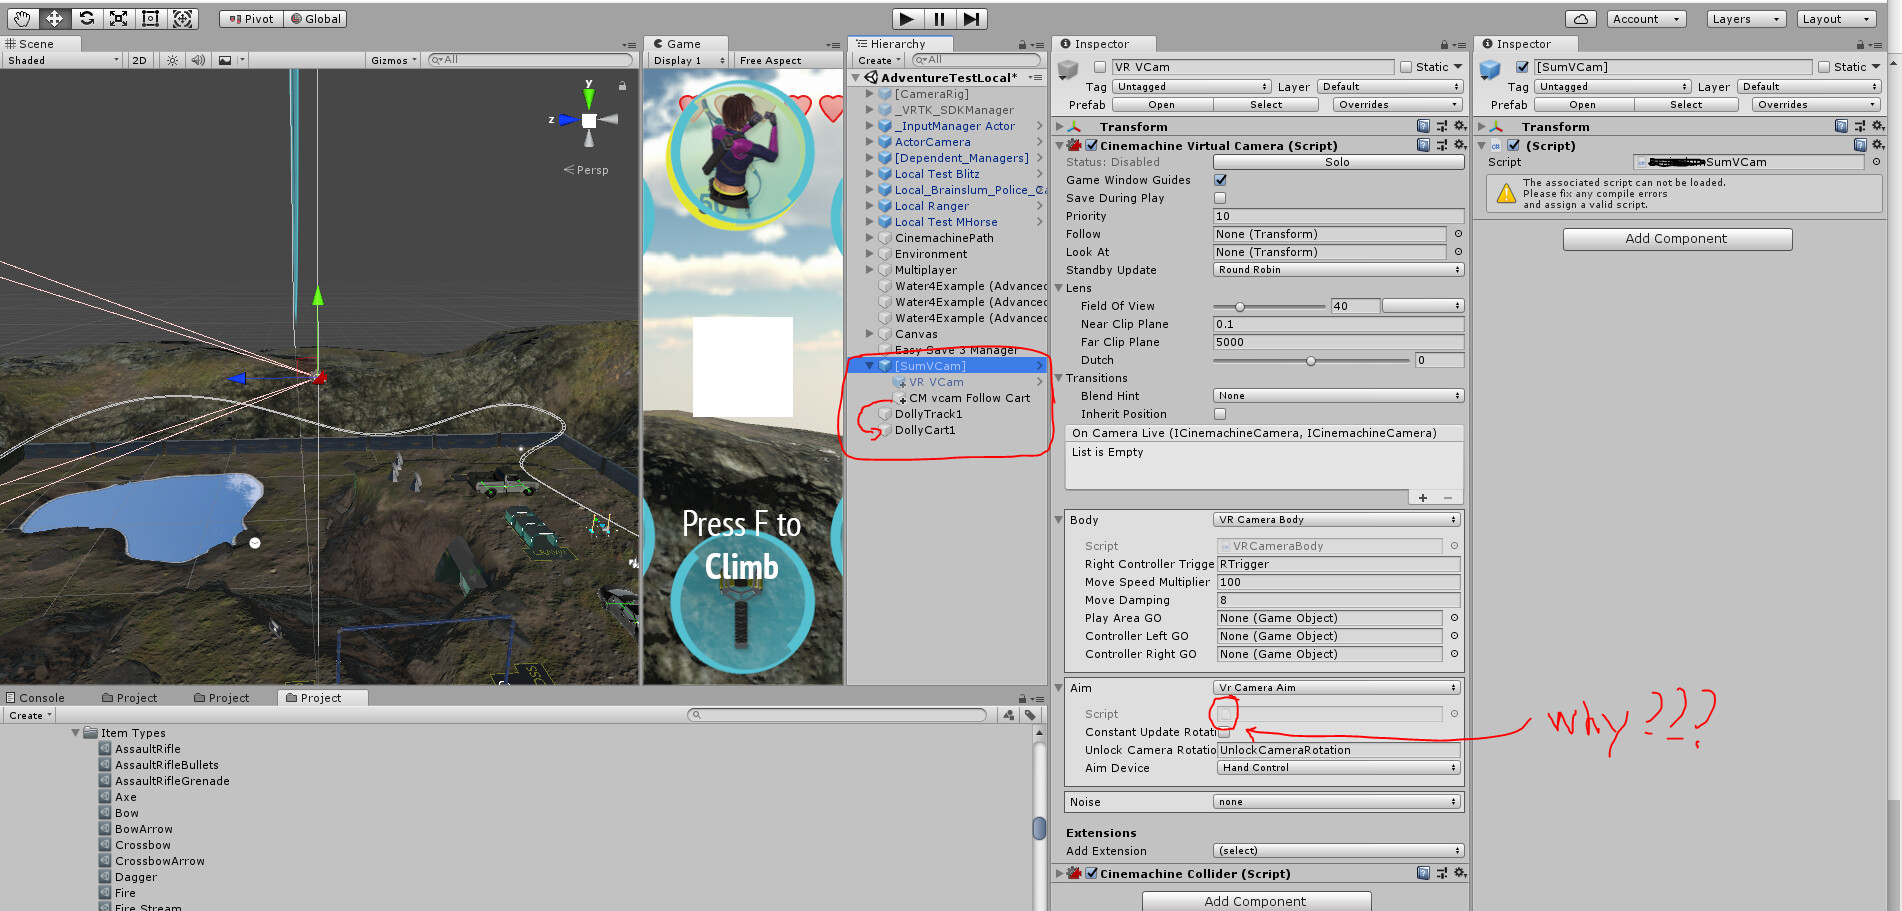Uncheck Game Window Guides
The height and width of the screenshot is (911, 1902).
[1219, 180]
